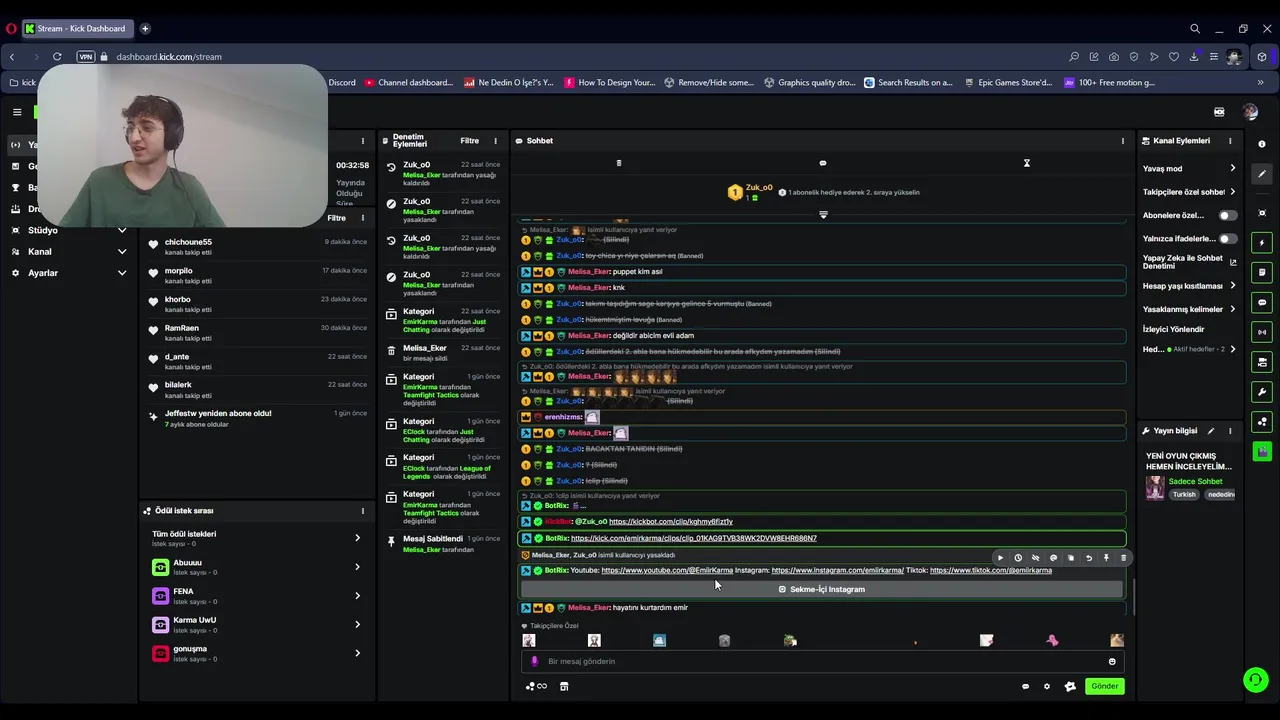This screenshot has width=1280, height=720.
Task: Click the undo arrow icon in message toolbar
Action: coord(1088,558)
